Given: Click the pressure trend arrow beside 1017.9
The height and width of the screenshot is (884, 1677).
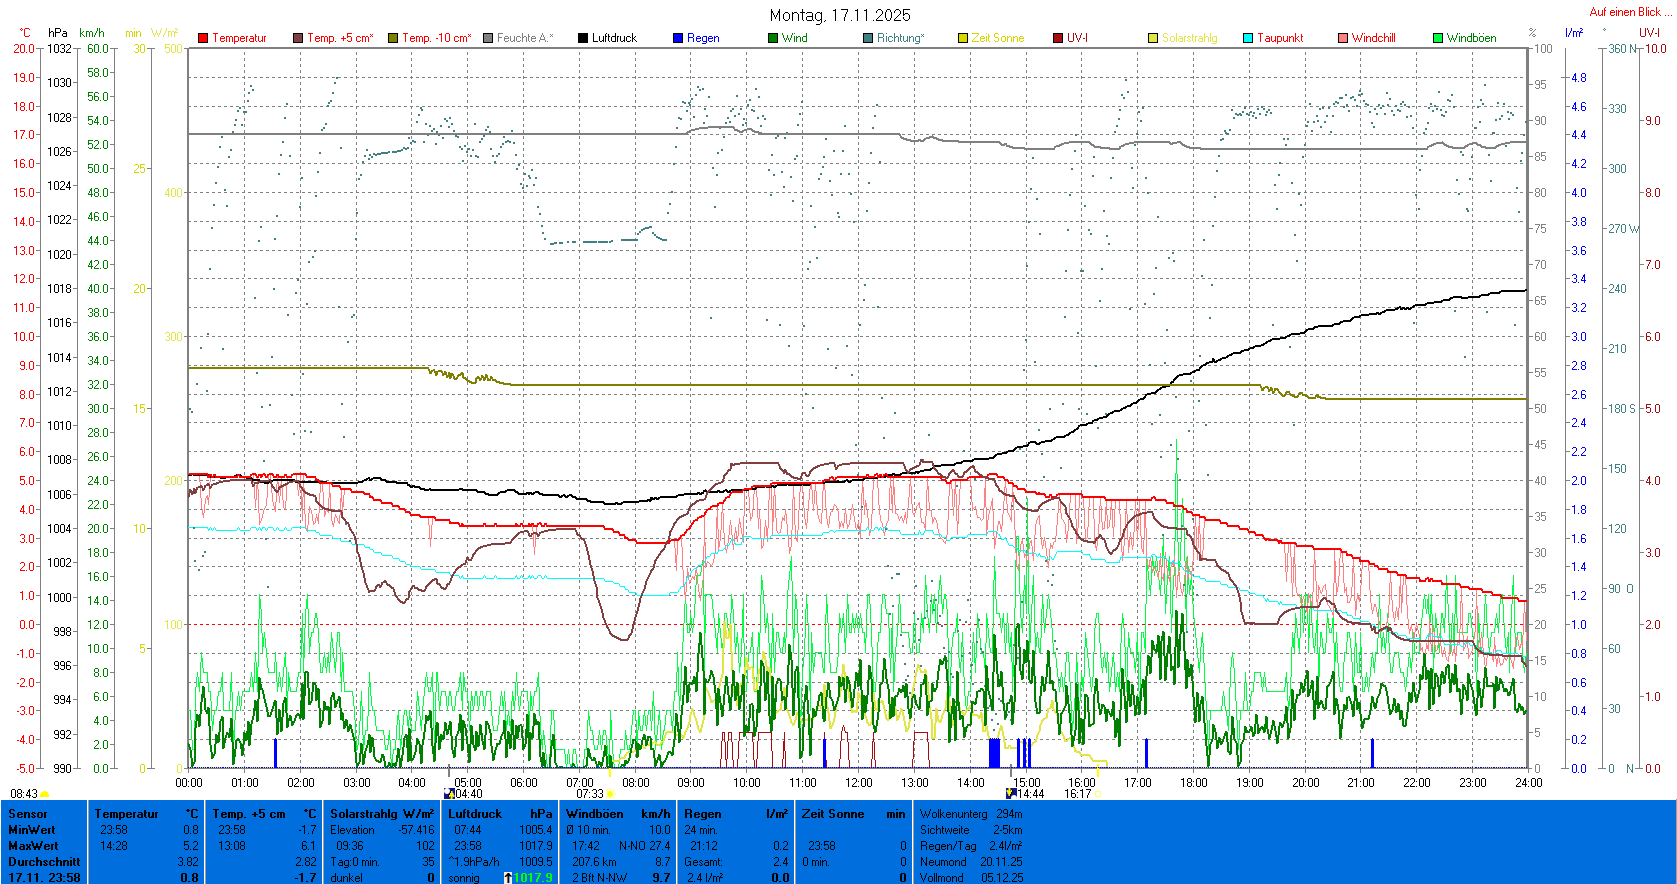Looking at the screenshot, I should pyautogui.click(x=508, y=878).
